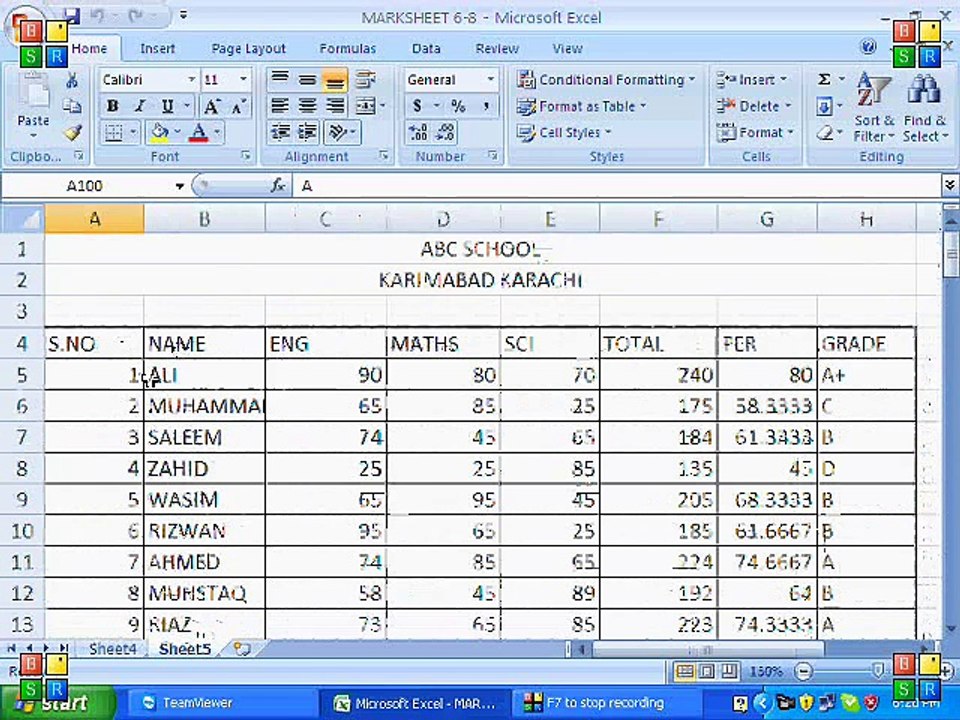Click the Insert Worksheet tab icon
960x720 pixels.
(242, 649)
